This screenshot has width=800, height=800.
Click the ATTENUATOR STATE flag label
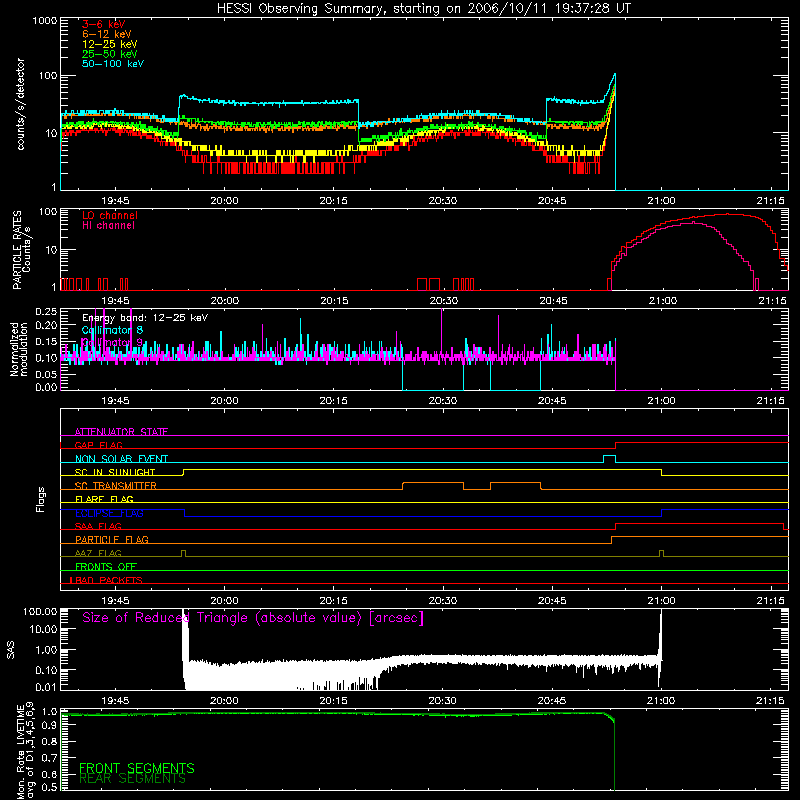pyautogui.click(x=121, y=432)
